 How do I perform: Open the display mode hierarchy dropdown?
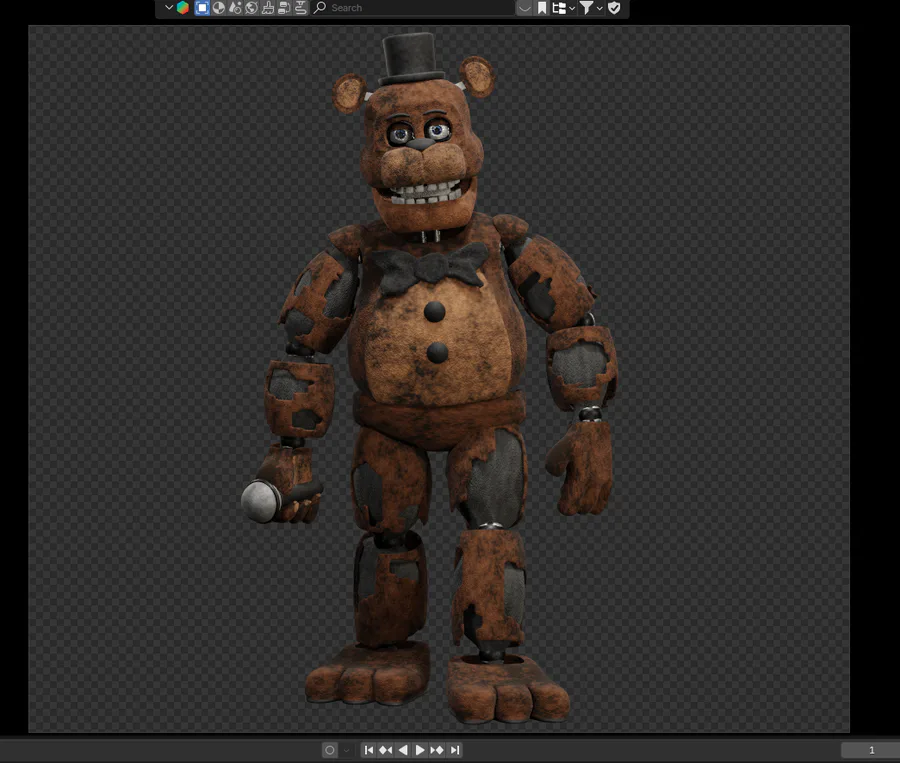pos(563,7)
